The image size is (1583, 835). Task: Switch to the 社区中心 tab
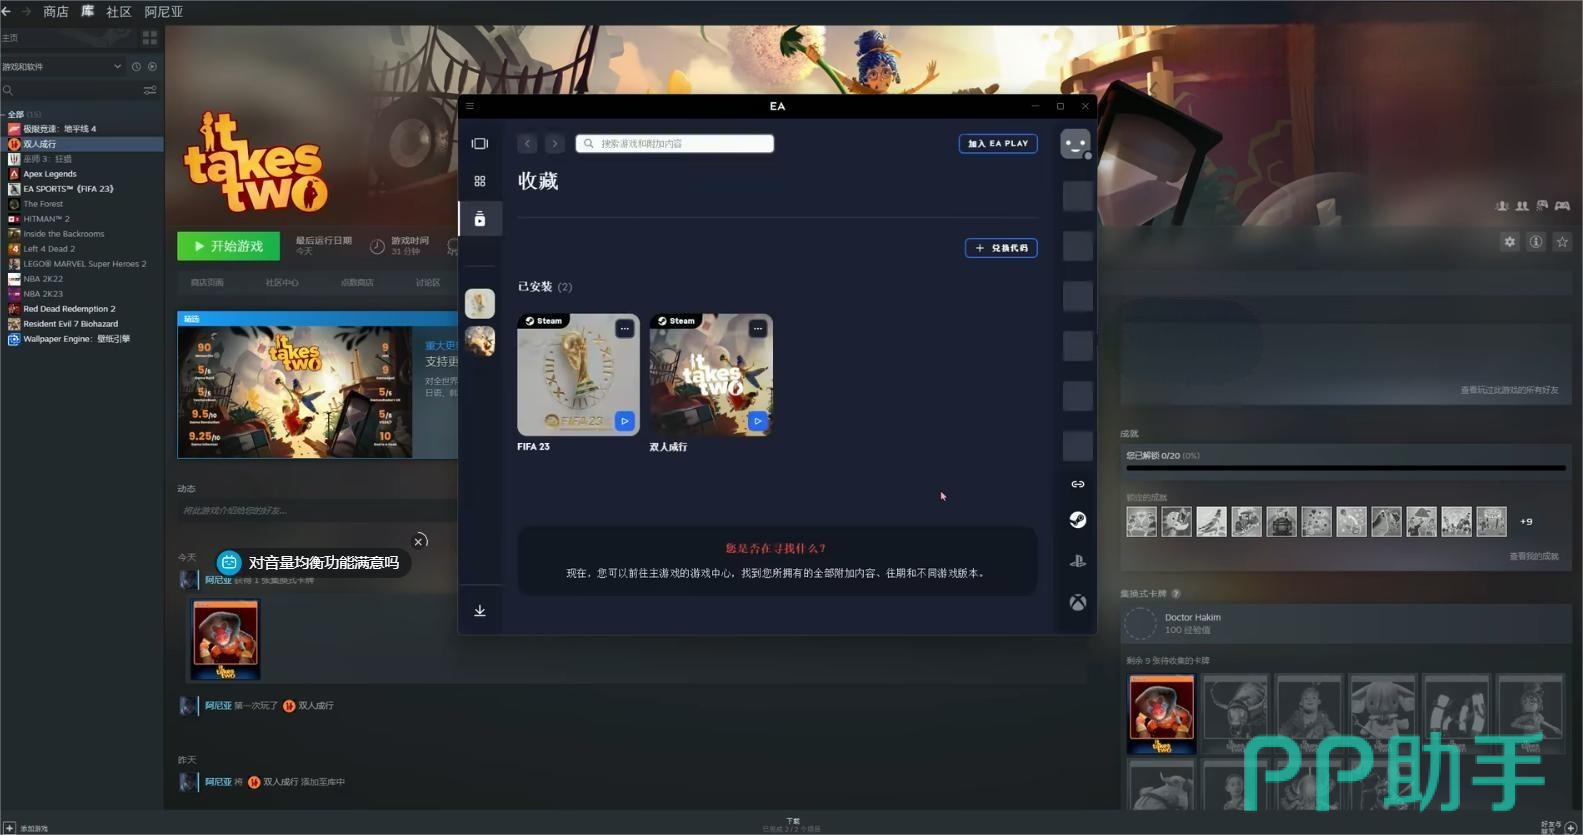[x=282, y=283]
